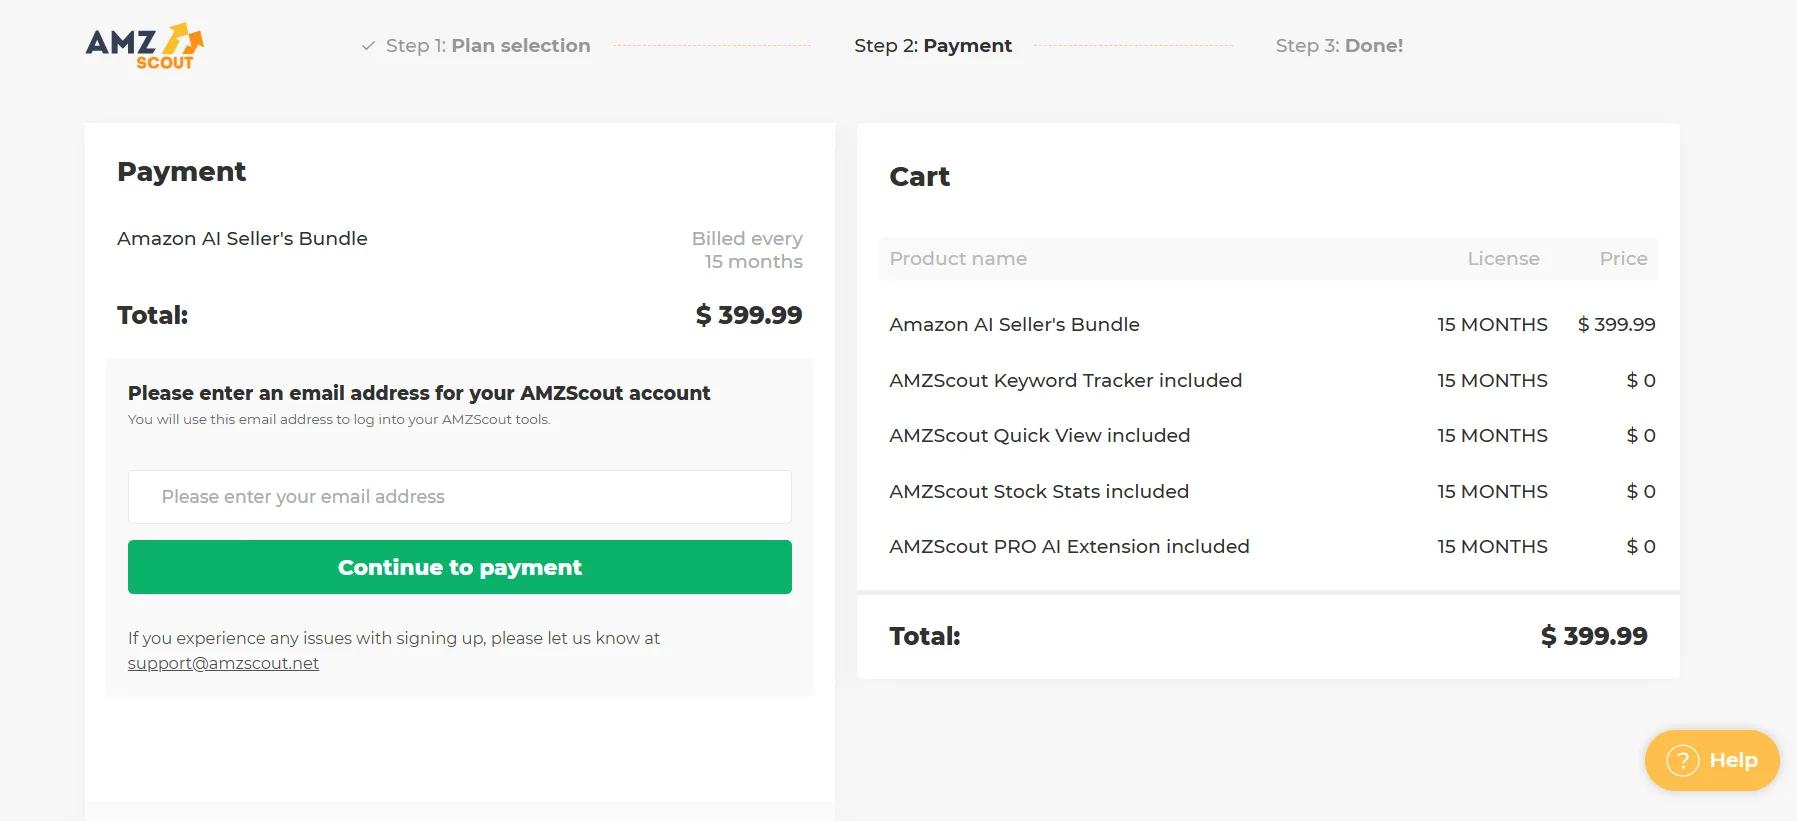1797x821 pixels.
Task: Select the Step 3: Done! step
Action: pos(1339,46)
